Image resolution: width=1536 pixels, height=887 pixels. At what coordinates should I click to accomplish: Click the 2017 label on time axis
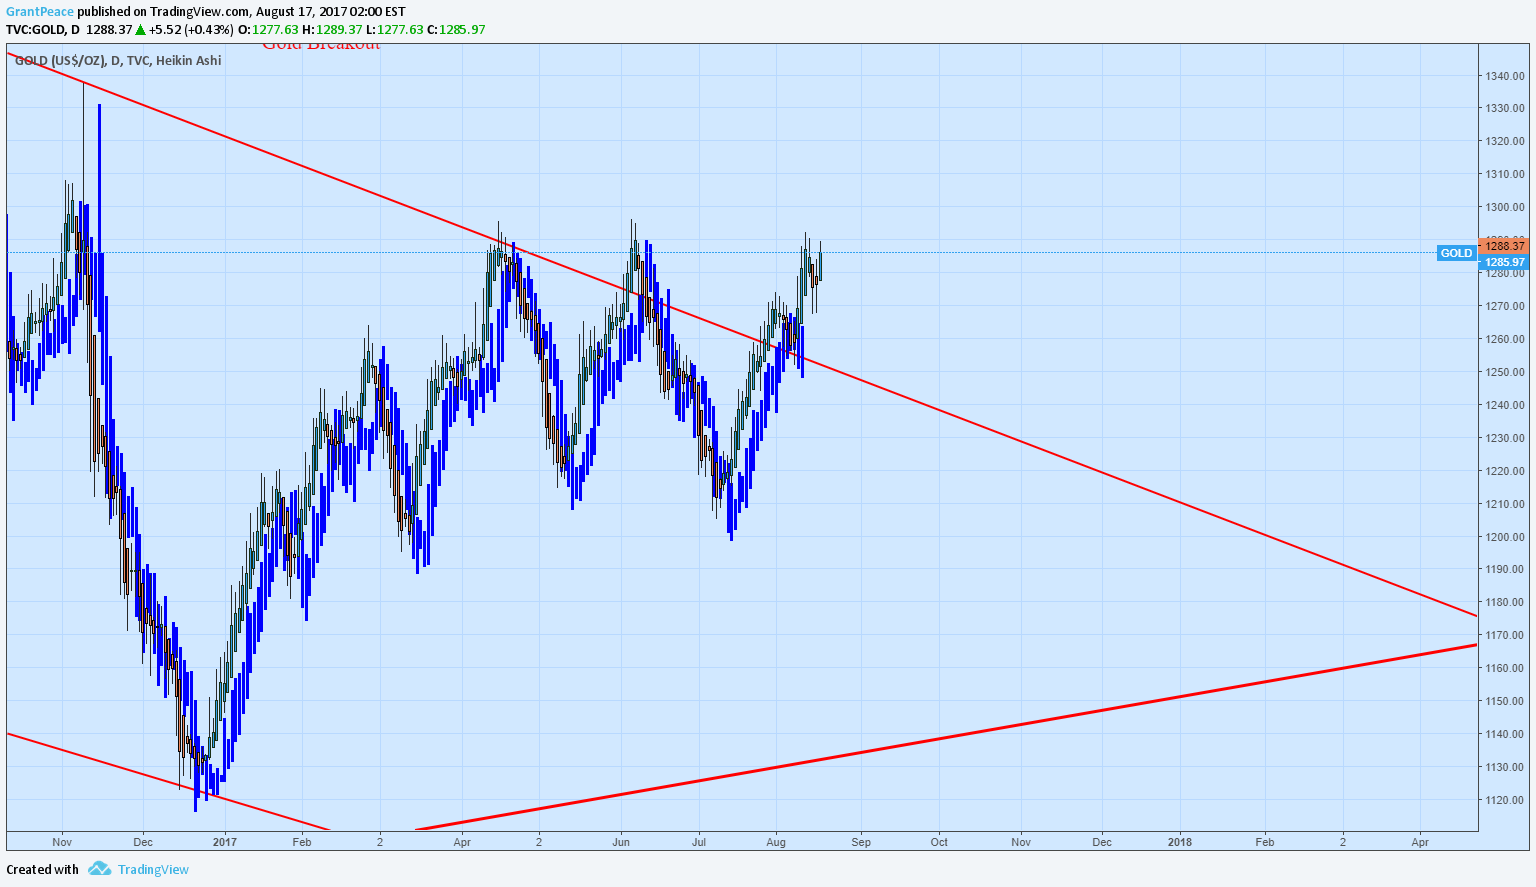tap(225, 843)
